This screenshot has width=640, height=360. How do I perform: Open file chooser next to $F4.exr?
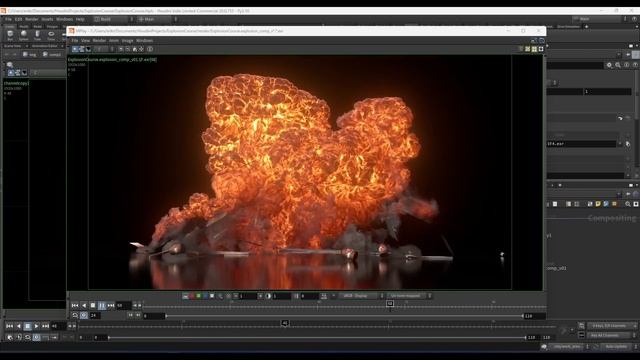tap(628, 144)
